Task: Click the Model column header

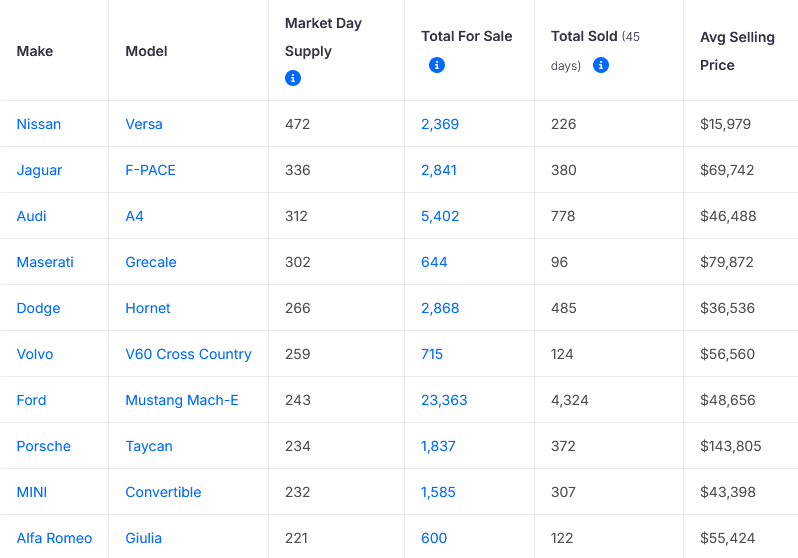Action: (x=147, y=51)
